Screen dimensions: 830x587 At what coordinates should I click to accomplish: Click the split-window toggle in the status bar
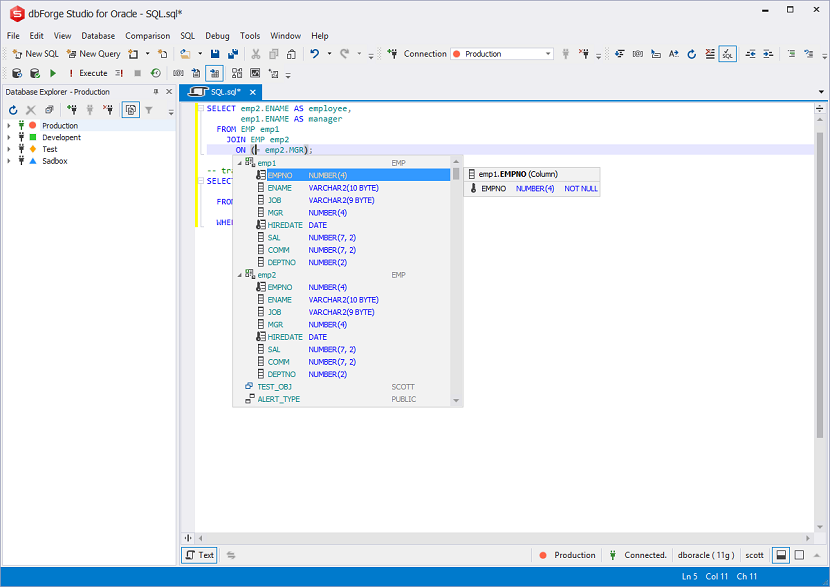coord(781,555)
